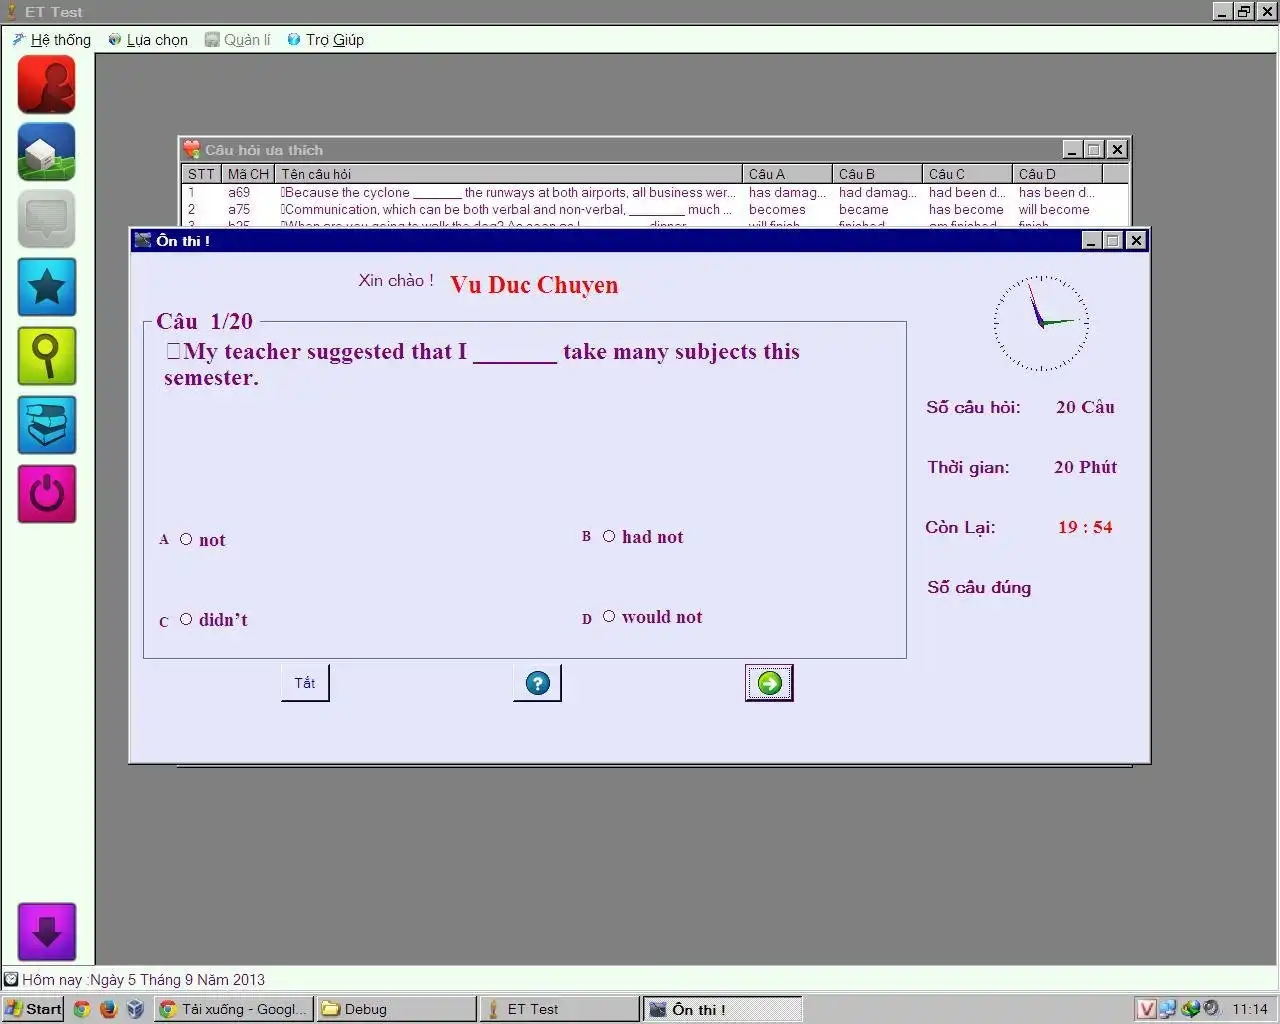Click the analog clock in exam window
This screenshot has width=1280, height=1024.
[x=1041, y=323]
